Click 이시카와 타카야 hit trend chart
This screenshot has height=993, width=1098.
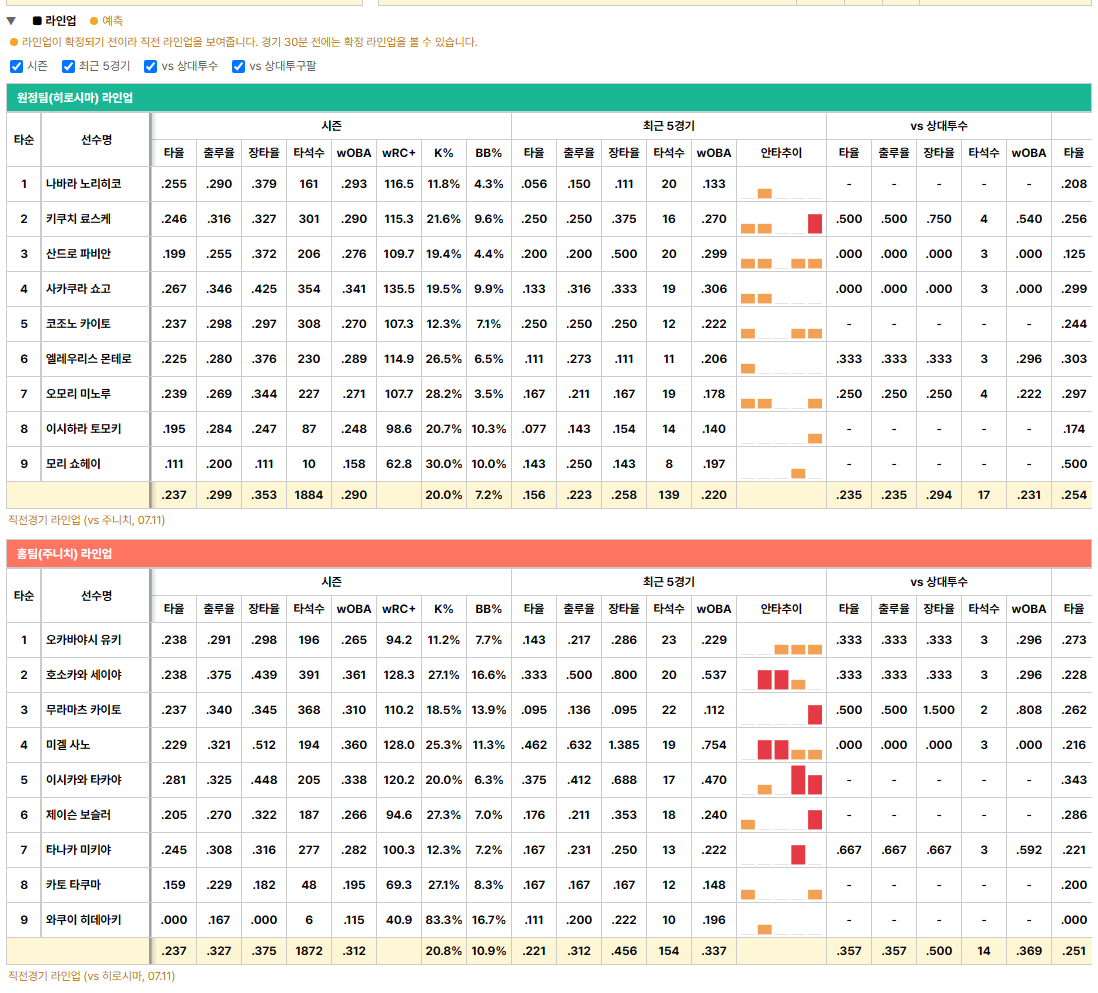click(x=781, y=779)
